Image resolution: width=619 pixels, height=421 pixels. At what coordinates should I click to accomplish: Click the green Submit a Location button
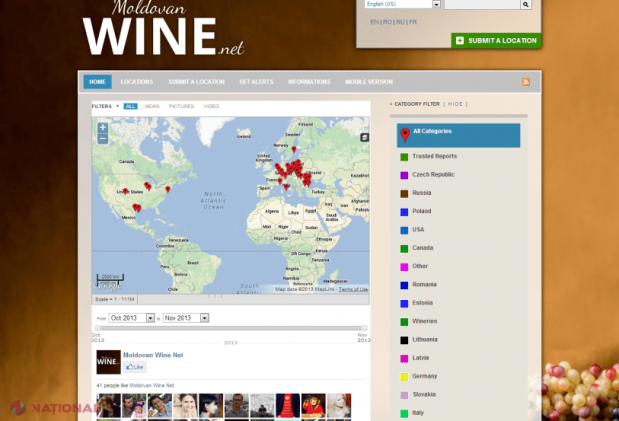[x=496, y=41]
